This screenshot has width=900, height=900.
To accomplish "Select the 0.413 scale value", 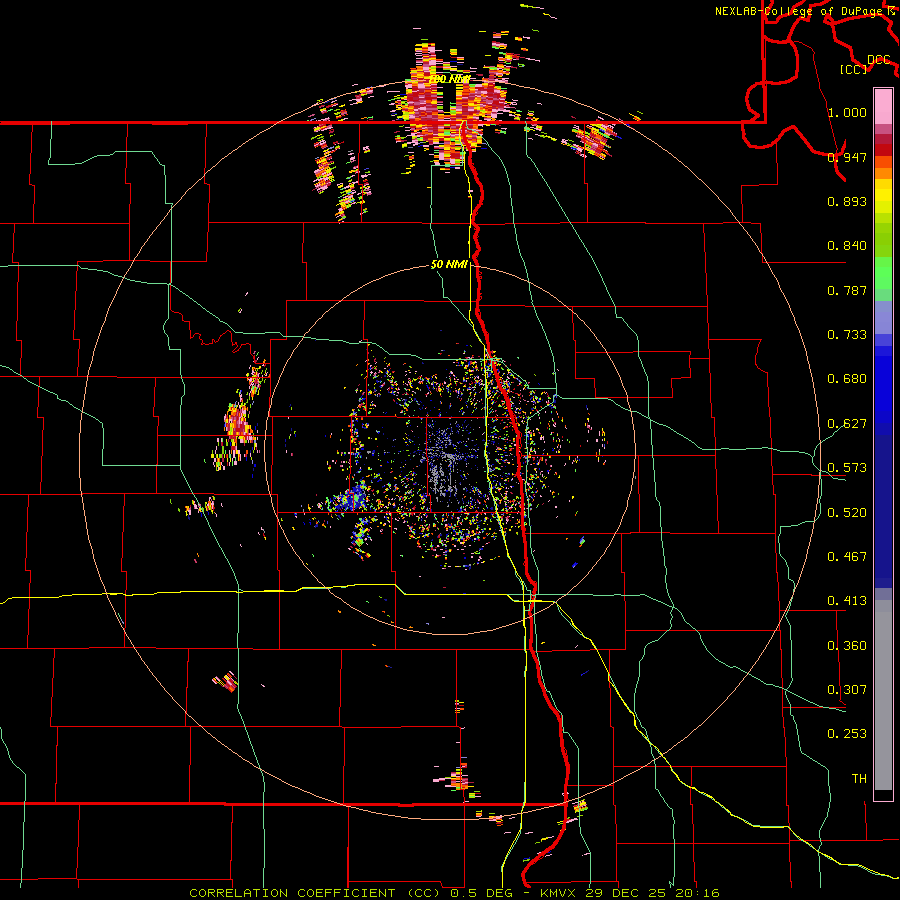I will pyautogui.click(x=847, y=601).
